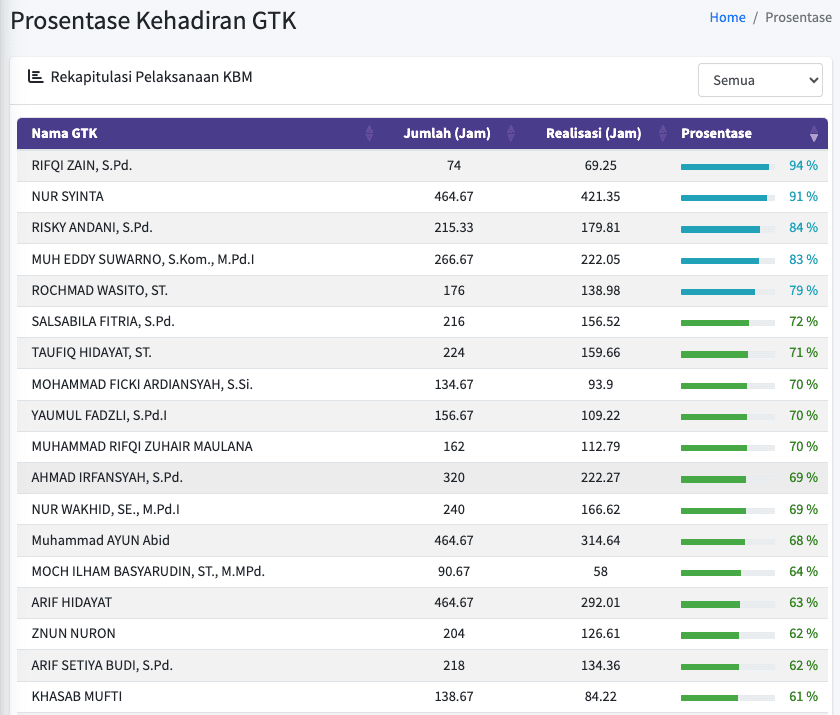Image resolution: width=840 pixels, height=715 pixels.
Task: Click the 71 % progress bar for TAUFIQ HIDAYAT
Action: click(x=728, y=354)
